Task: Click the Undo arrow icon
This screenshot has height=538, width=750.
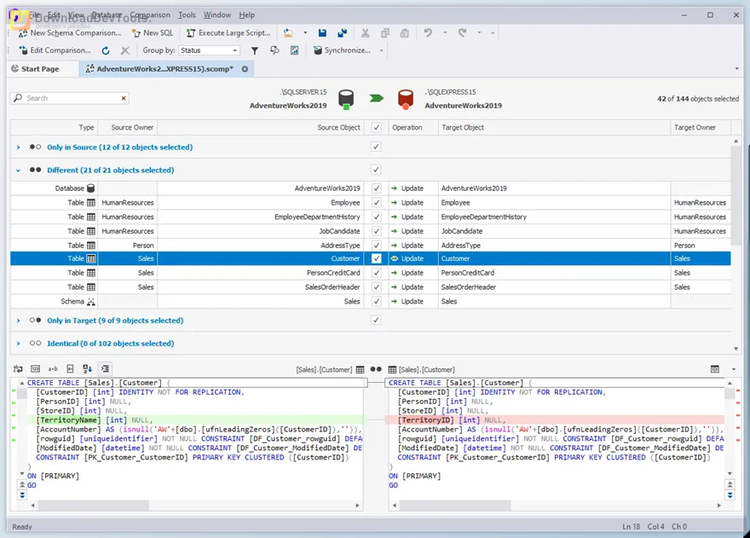Action: click(x=428, y=33)
